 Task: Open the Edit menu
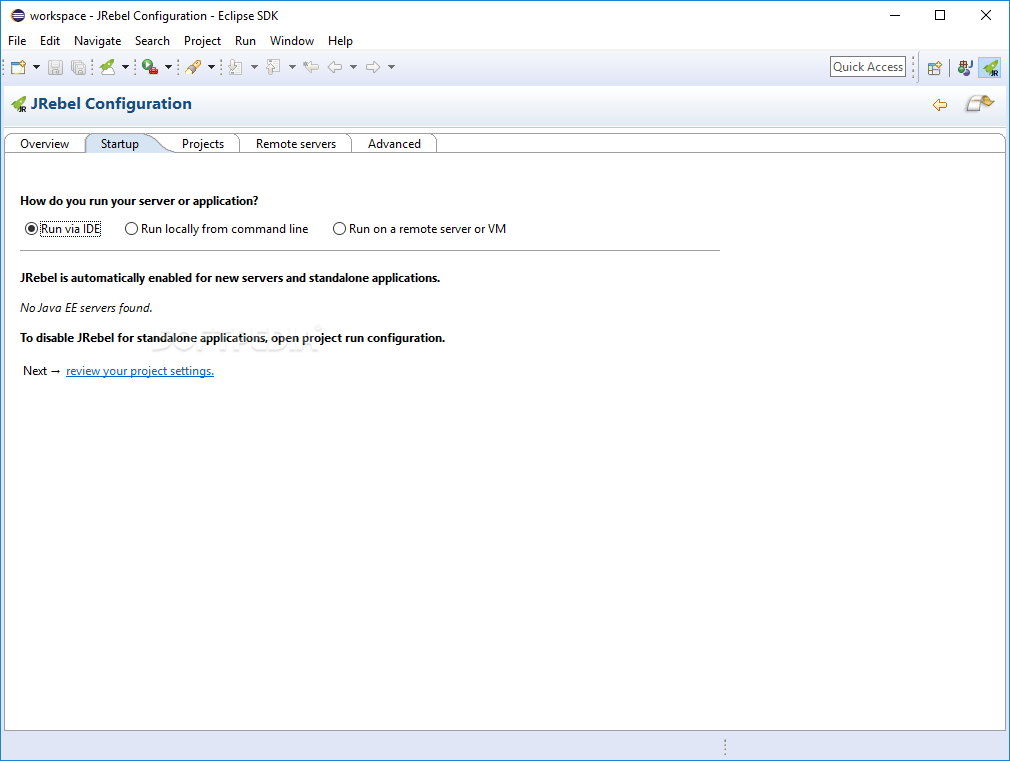pyautogui.click(x=50, y=41)
